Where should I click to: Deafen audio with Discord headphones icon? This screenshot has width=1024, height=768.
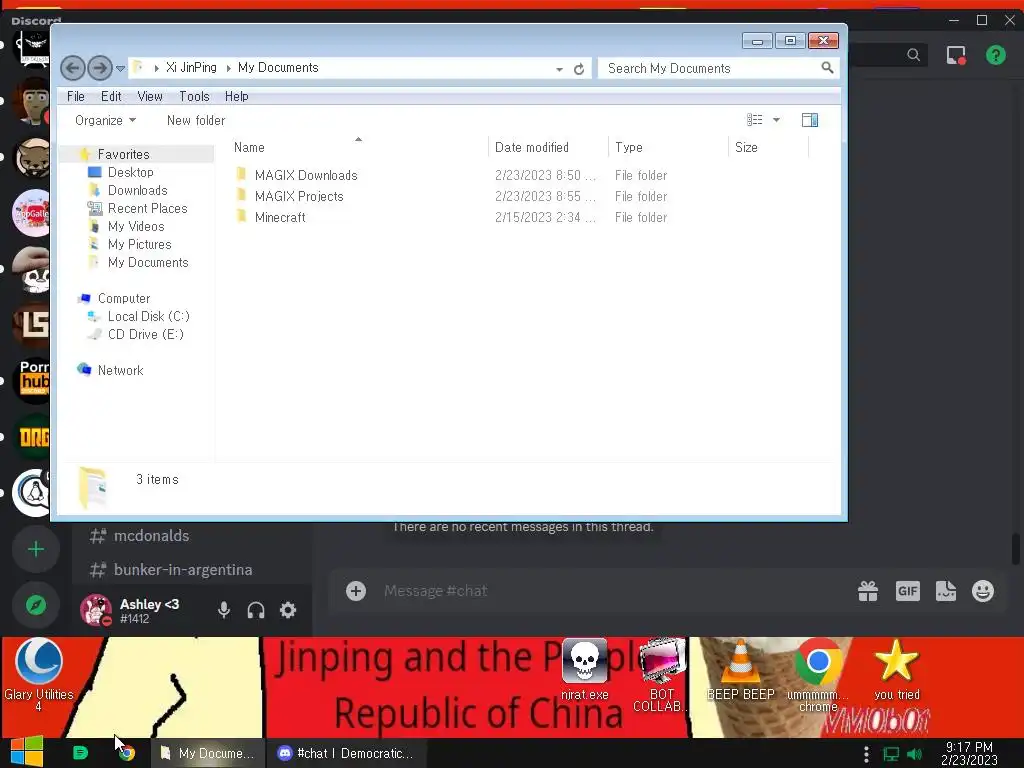coord(256,610)
